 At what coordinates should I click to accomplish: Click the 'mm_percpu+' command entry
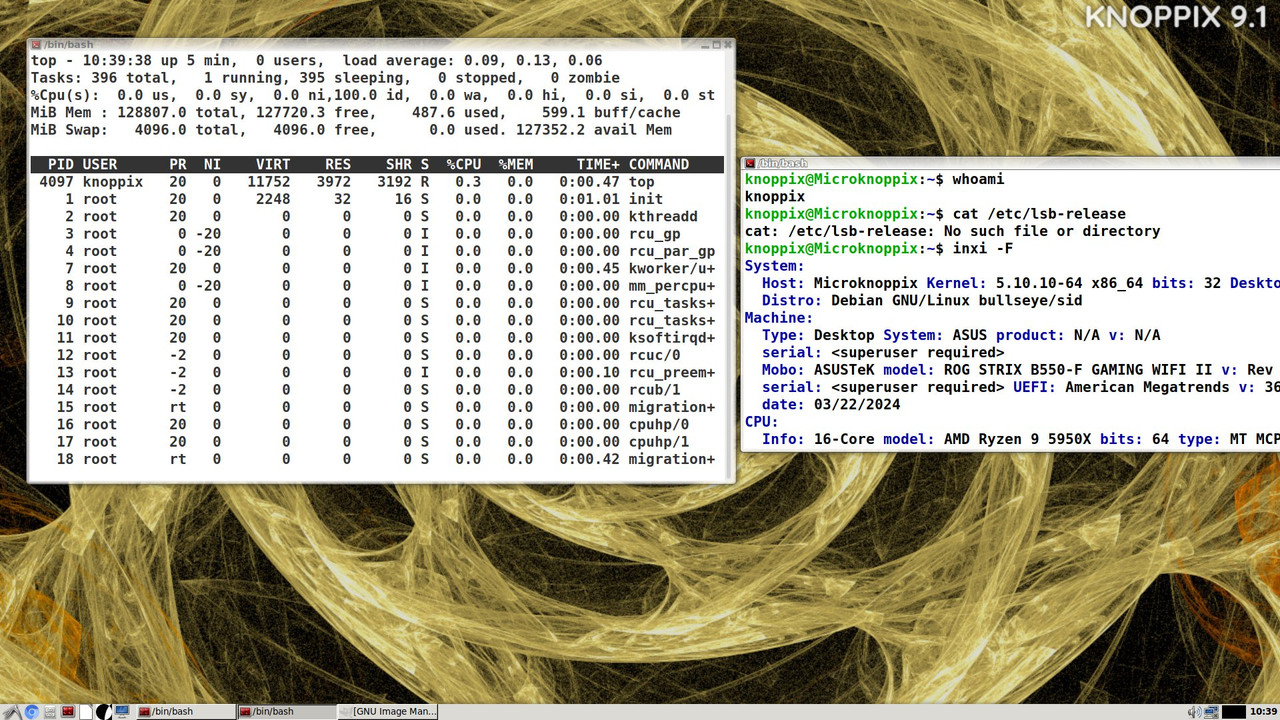(671, 286)
